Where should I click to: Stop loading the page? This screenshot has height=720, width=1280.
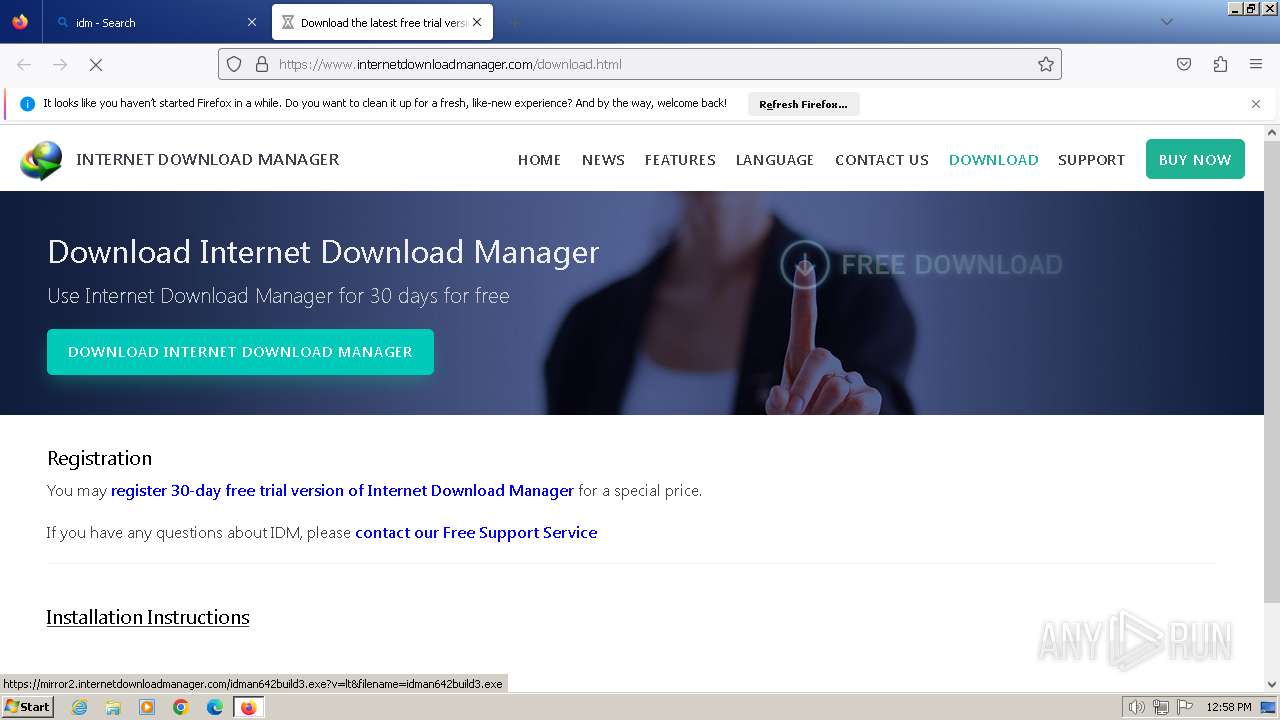[96, 64]
